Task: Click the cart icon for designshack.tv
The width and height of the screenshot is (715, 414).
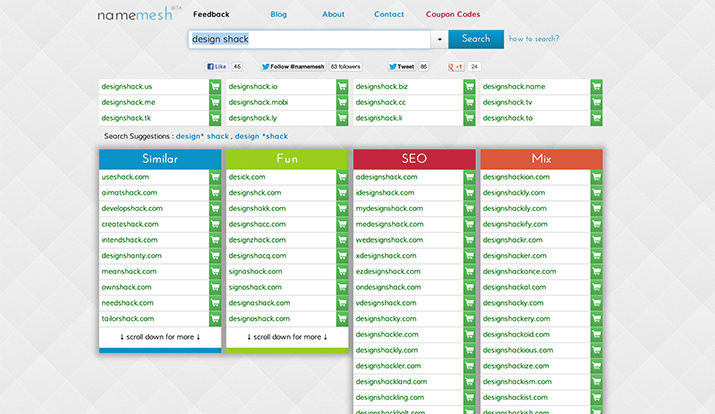Action: [596, 102]
